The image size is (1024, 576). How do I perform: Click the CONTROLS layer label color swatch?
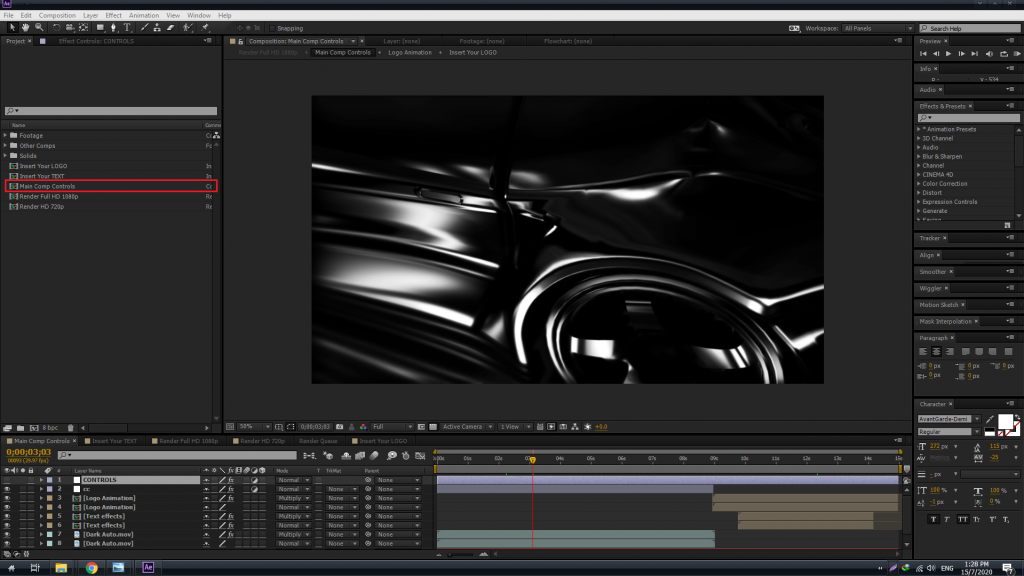click(x=50, y=480)
